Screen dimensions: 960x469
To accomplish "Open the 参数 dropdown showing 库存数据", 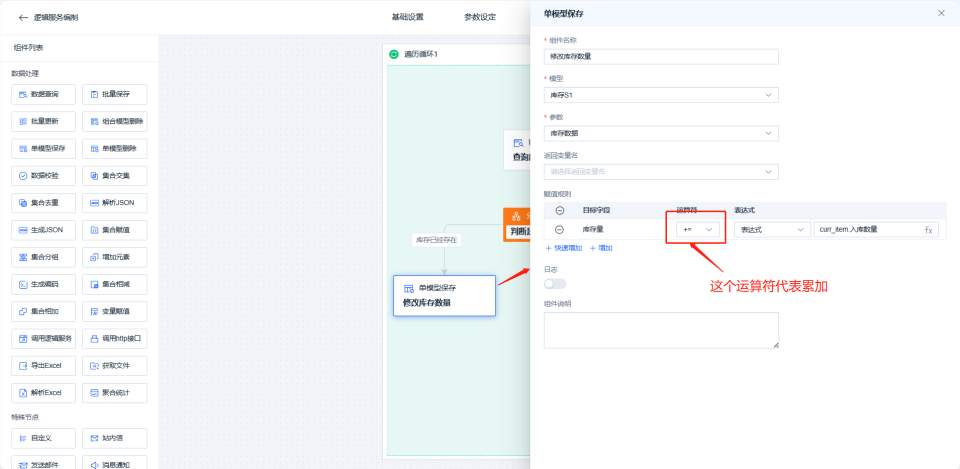I will click(661, 133).
